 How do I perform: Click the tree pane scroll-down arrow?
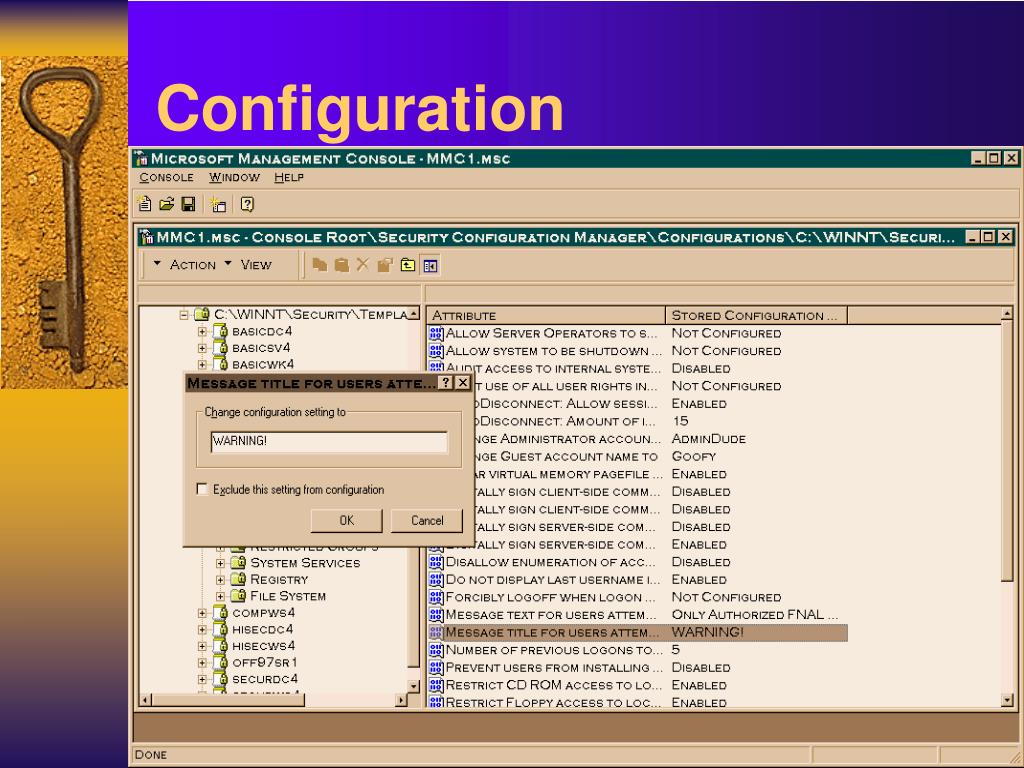[x=413, y=686]
